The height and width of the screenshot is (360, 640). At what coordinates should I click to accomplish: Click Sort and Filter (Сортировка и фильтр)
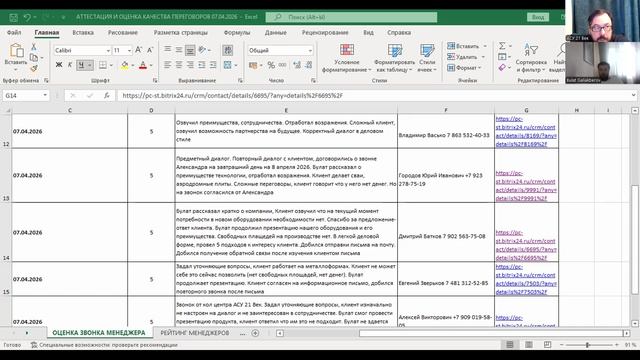[531, 58]
